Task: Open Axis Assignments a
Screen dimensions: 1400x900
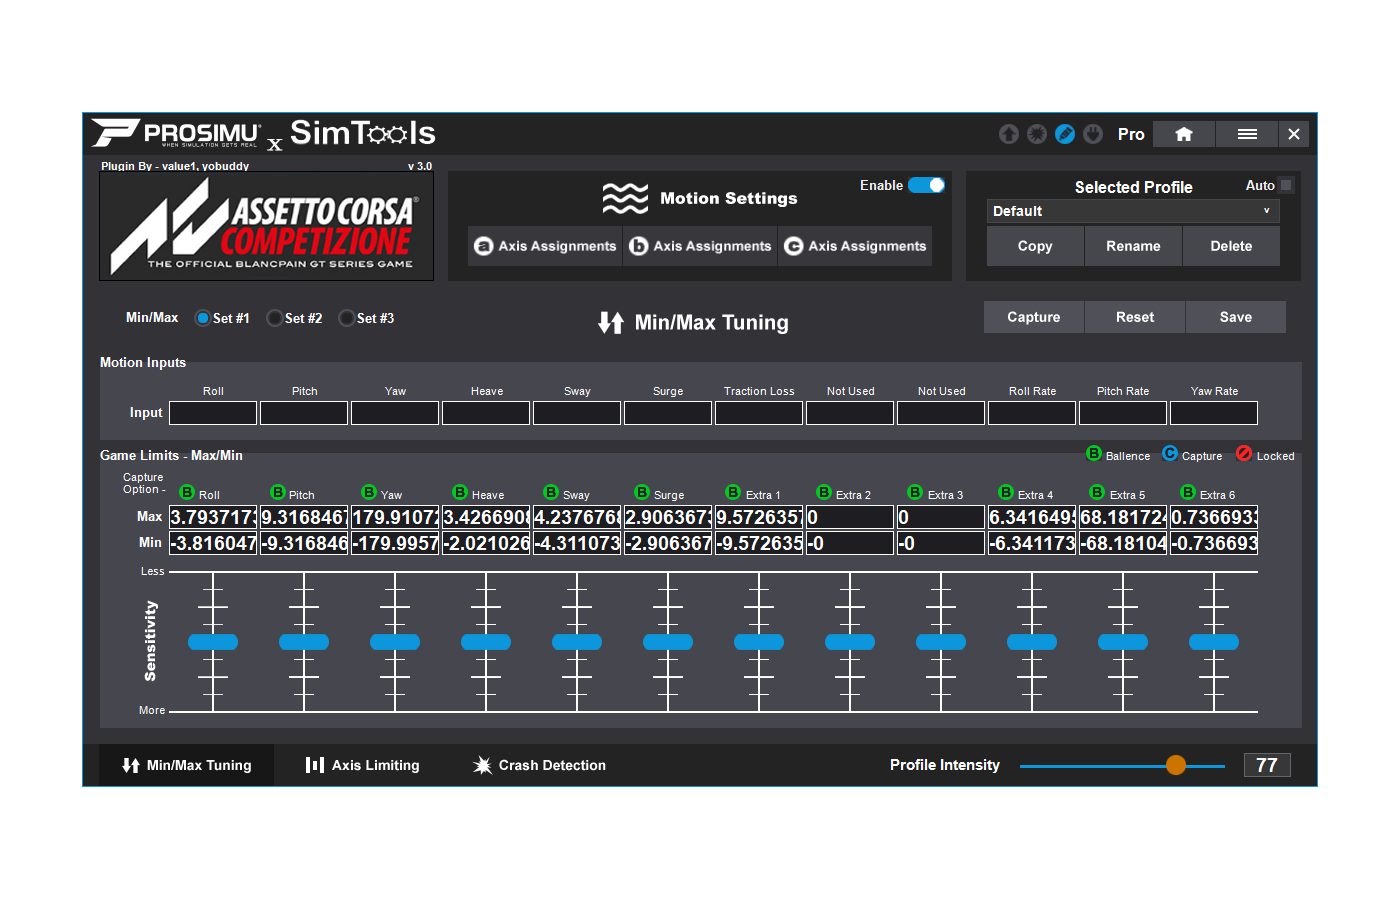Action: [545, 246]
